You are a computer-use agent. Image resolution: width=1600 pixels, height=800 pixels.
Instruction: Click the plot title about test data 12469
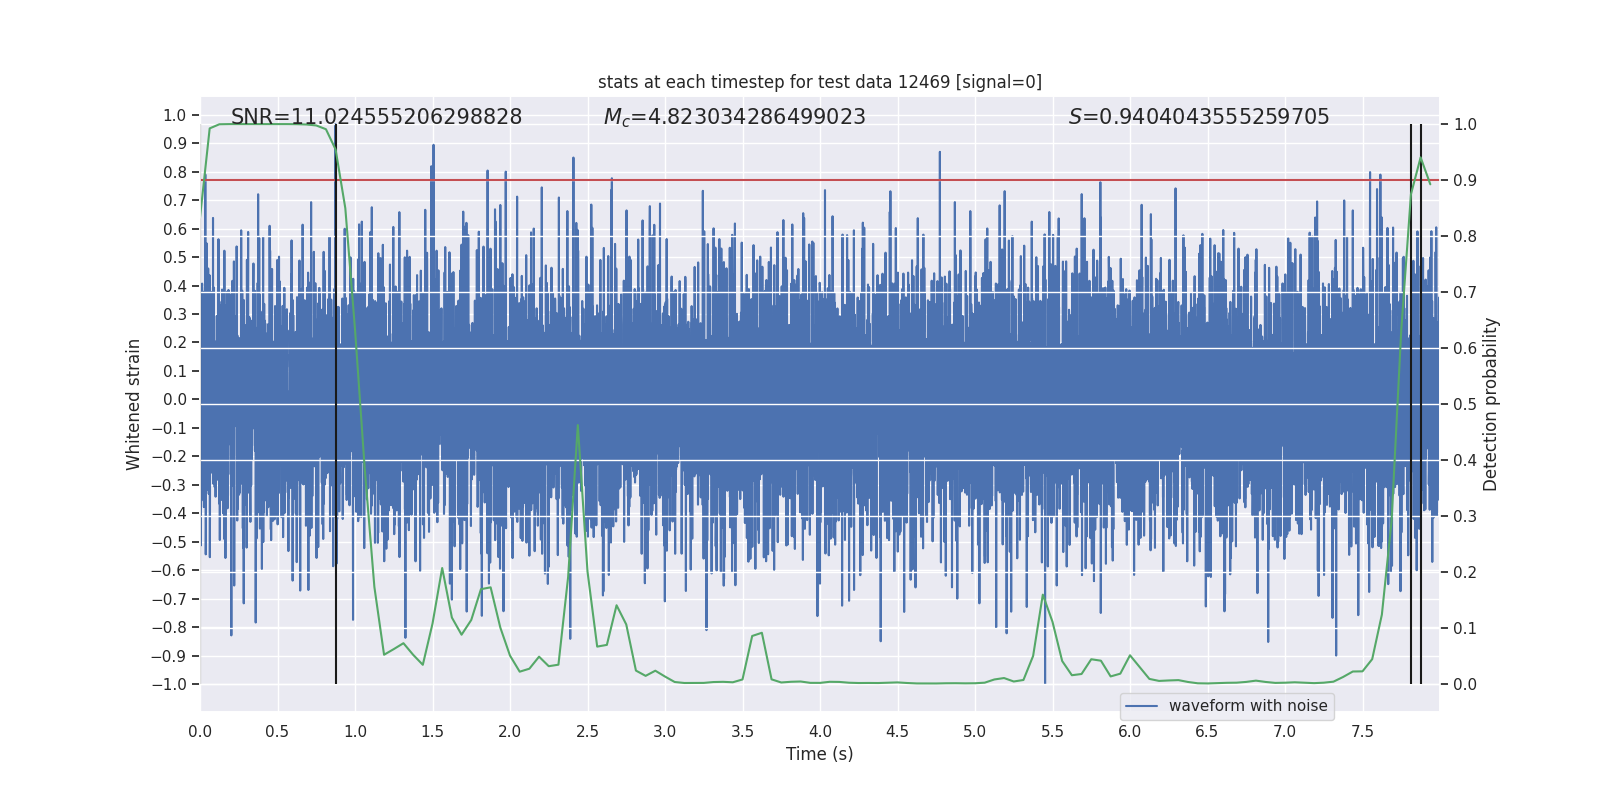point(820,82)
